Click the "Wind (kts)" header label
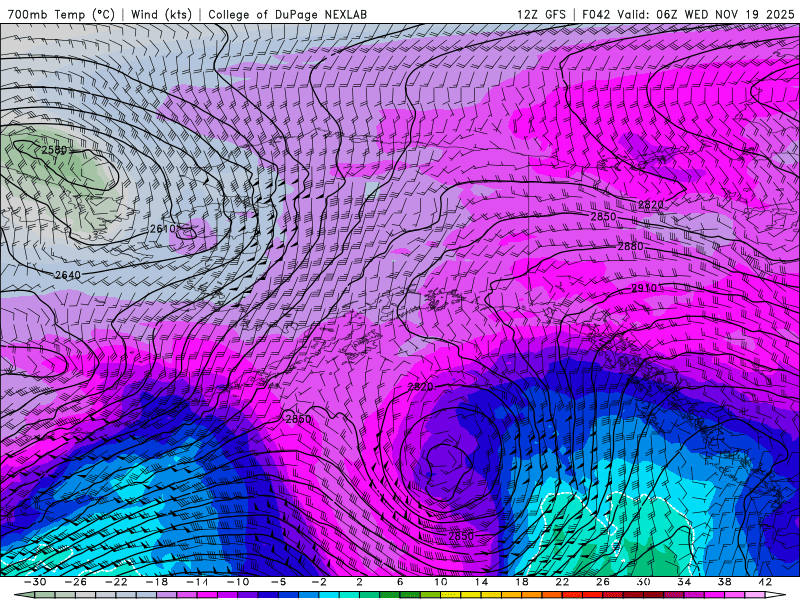Screen dimensions: 800x600 [x=162, y=14]
